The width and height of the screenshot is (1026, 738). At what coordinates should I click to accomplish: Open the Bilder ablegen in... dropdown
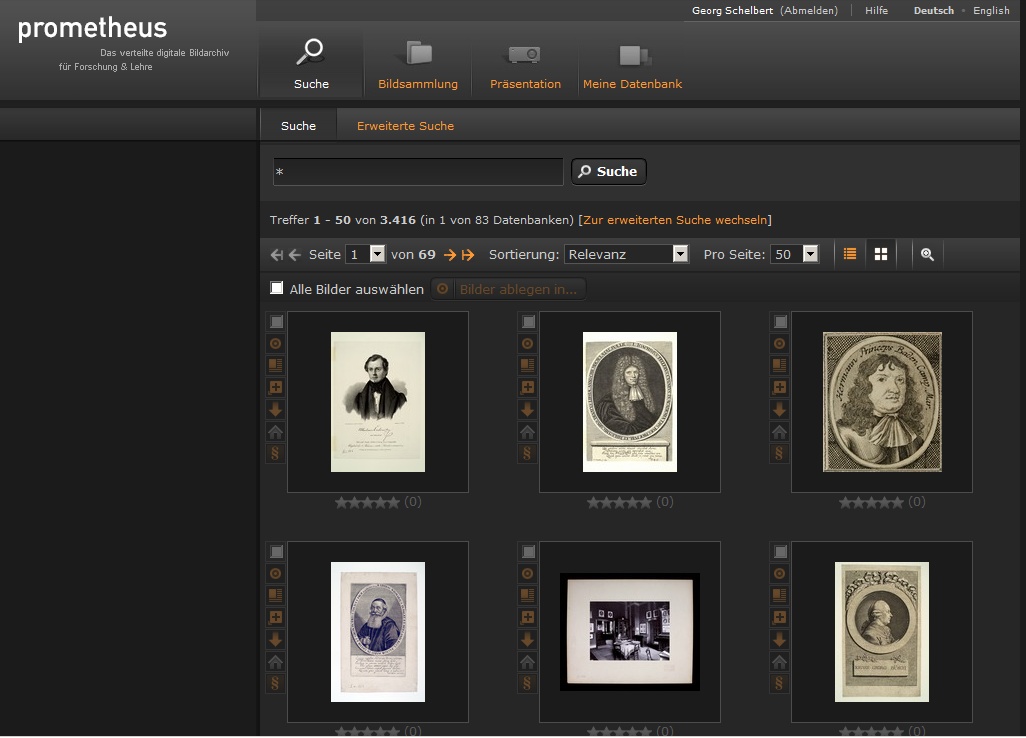click(x=508, y=289)
